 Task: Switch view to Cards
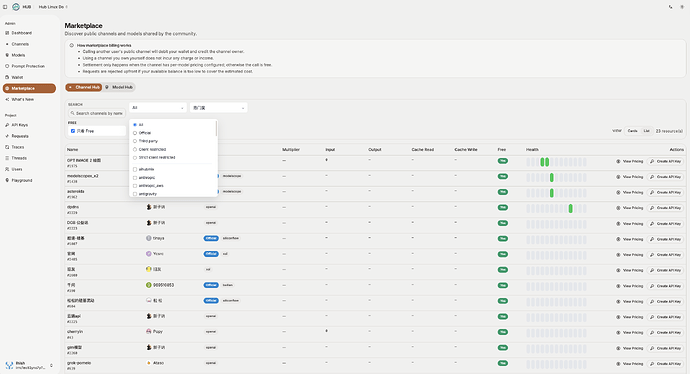point(632,131)
